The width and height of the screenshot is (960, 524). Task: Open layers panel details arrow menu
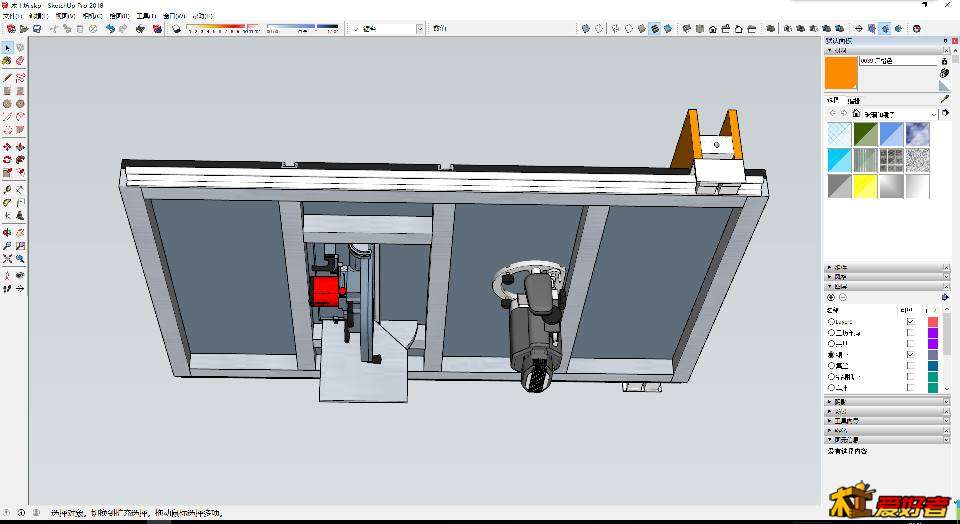pos(946,298)
